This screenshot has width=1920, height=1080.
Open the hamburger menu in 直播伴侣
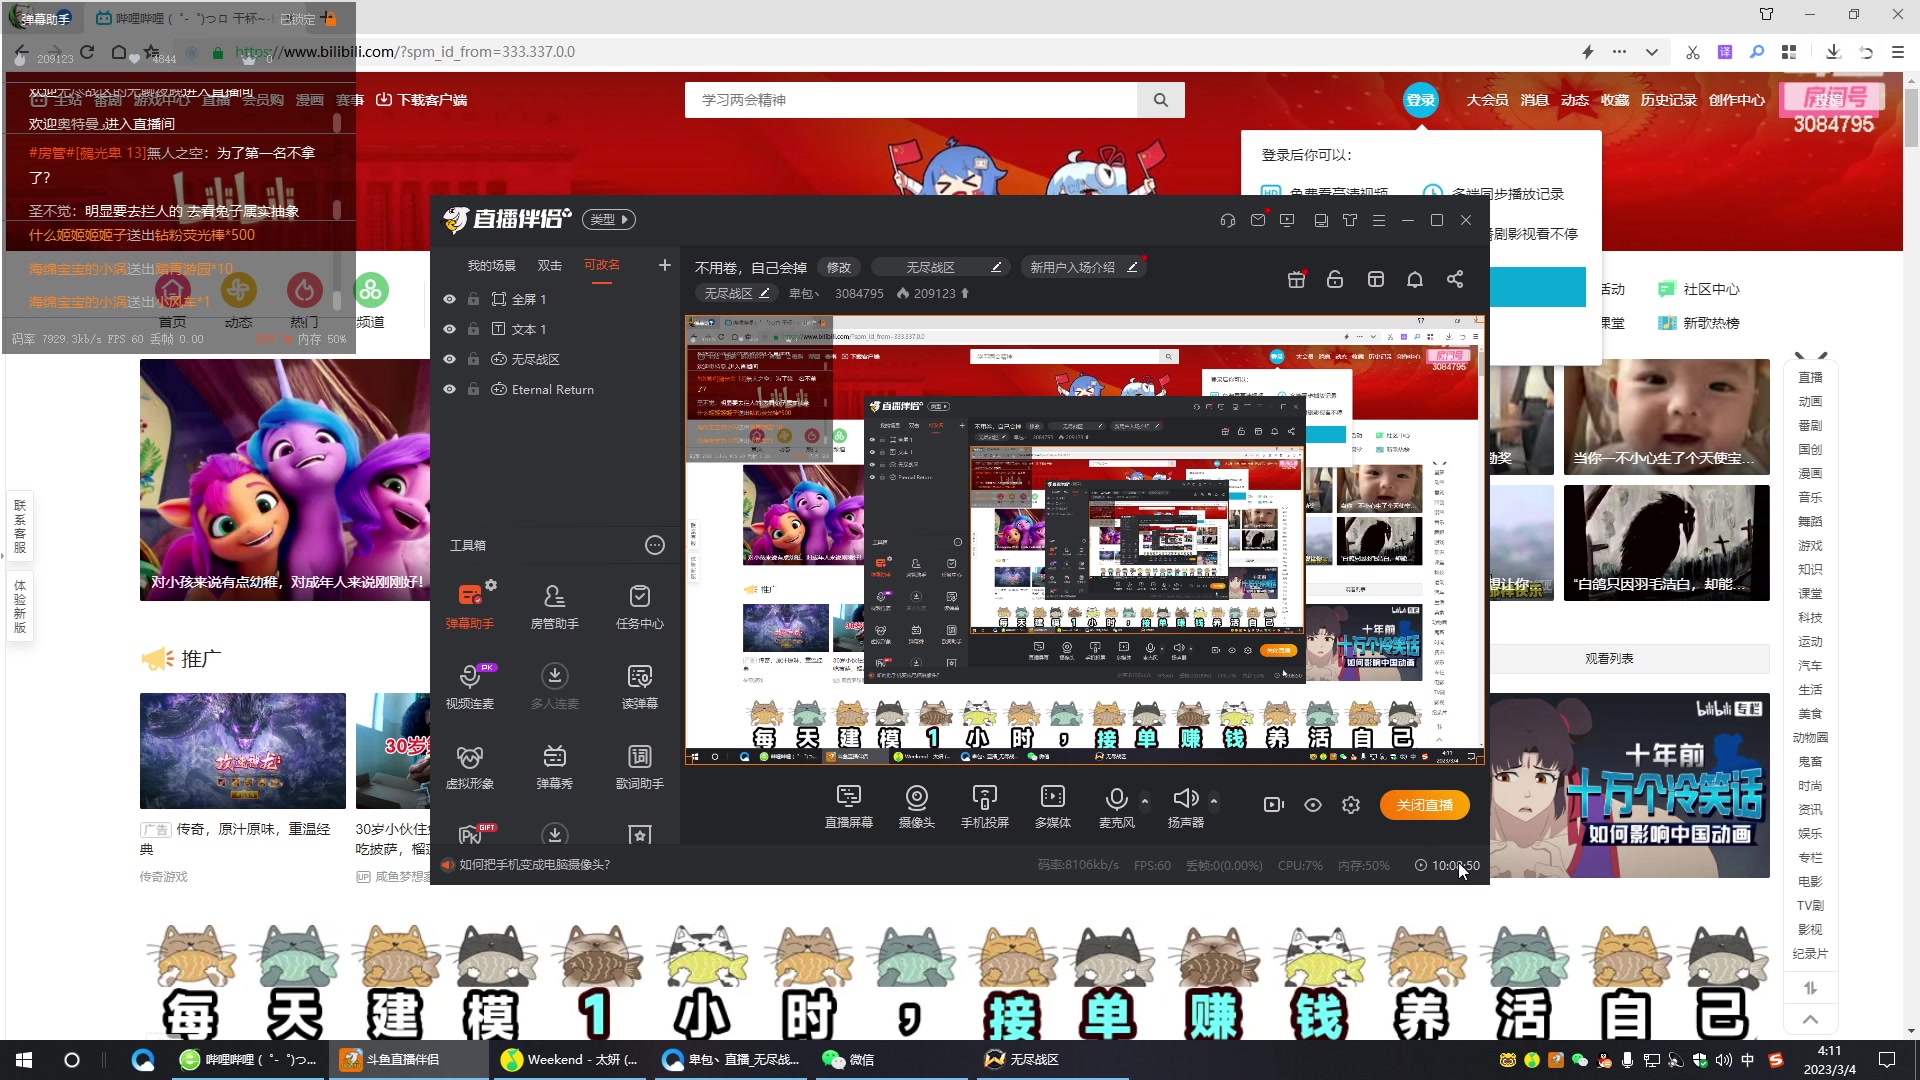[x=1379, y=220]
